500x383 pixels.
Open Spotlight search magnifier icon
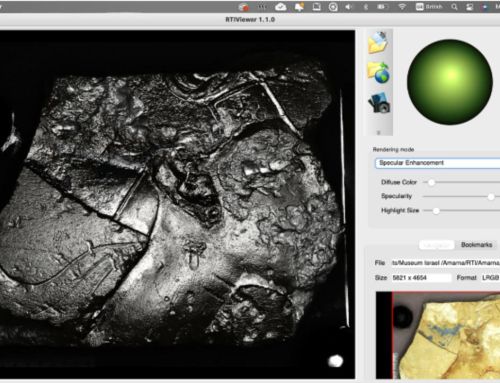[x=454, y=7]
